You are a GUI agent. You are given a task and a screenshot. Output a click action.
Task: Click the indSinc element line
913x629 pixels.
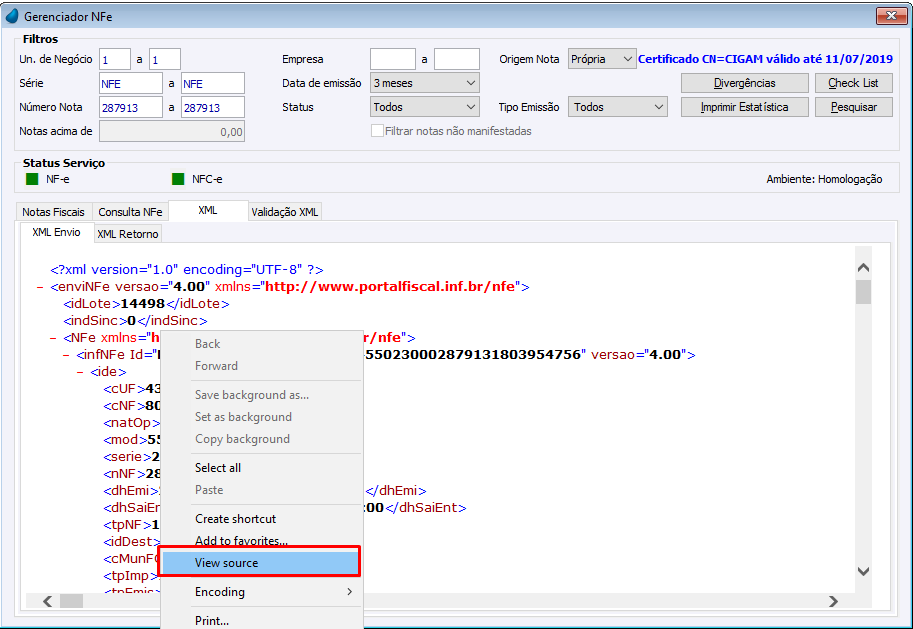(x=135, y=321)
